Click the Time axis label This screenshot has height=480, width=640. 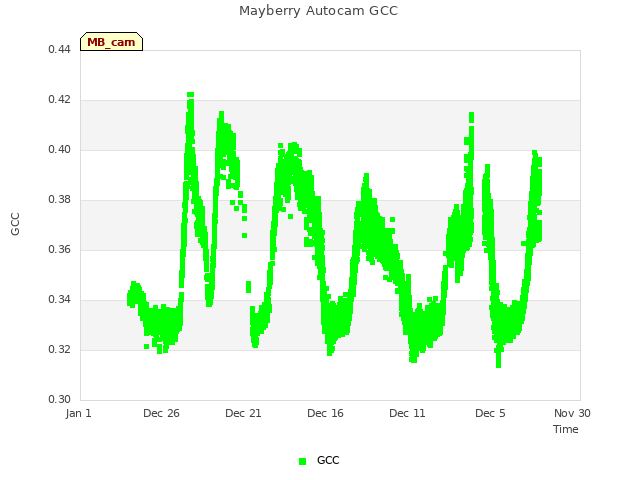point(566,429)
